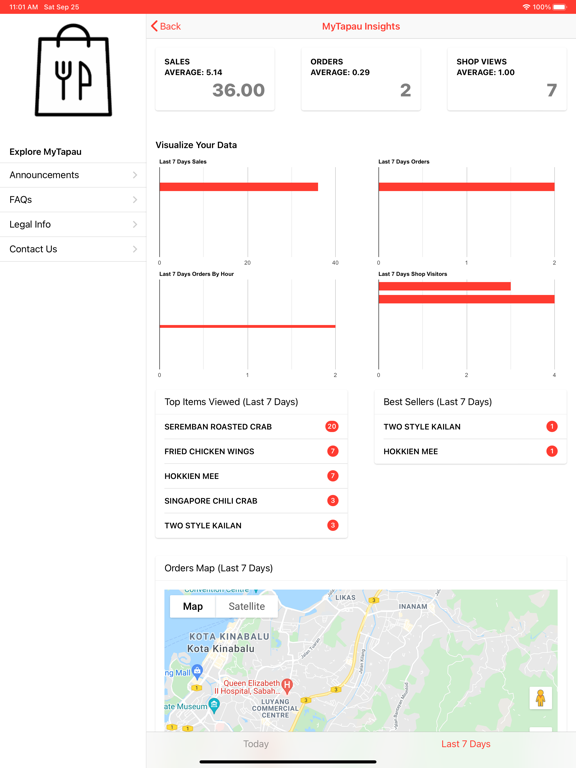Screen dimensions: 576x768
Task: Click the Orders By Hour bar
Action: (x=247, y=326)
